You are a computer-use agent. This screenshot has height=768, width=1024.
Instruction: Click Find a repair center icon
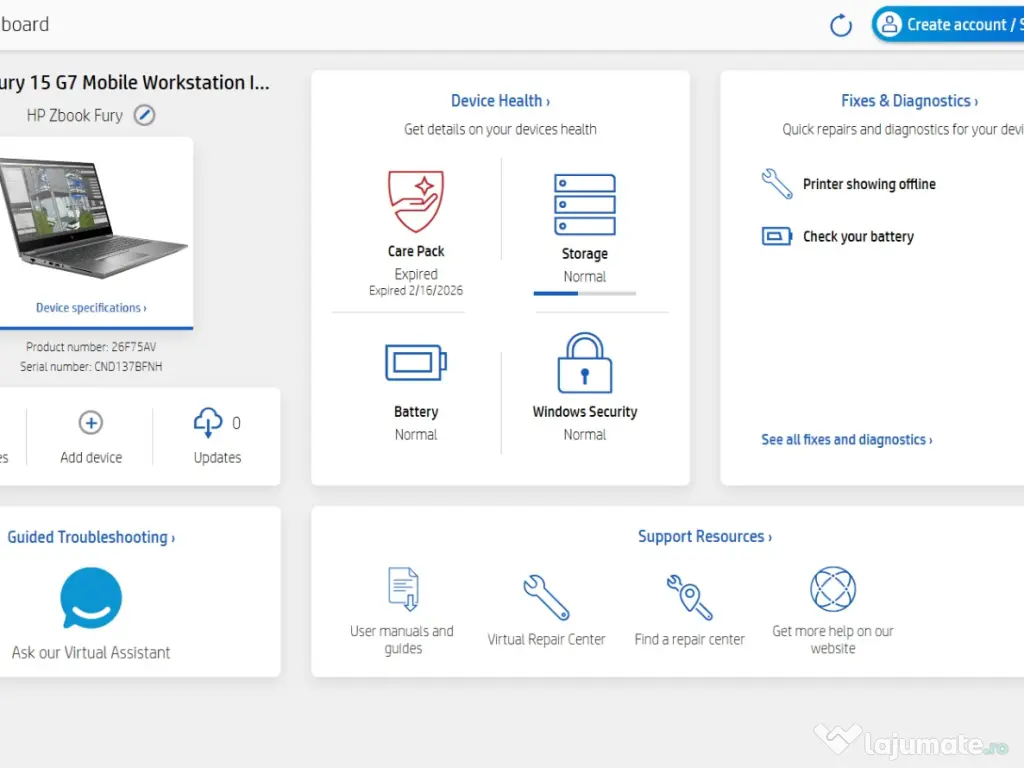click(689, 597)
